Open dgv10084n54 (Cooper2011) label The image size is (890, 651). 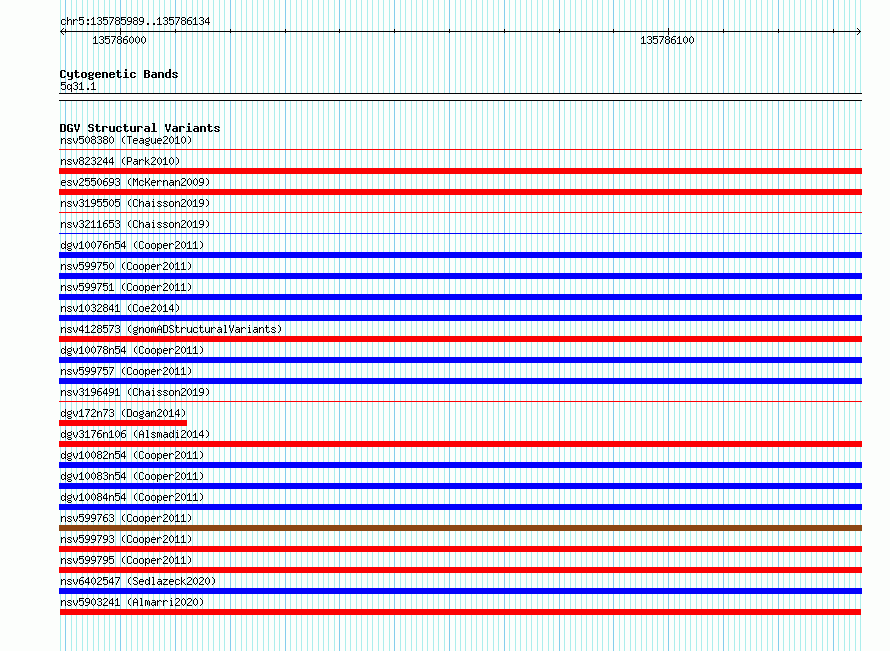132,497
